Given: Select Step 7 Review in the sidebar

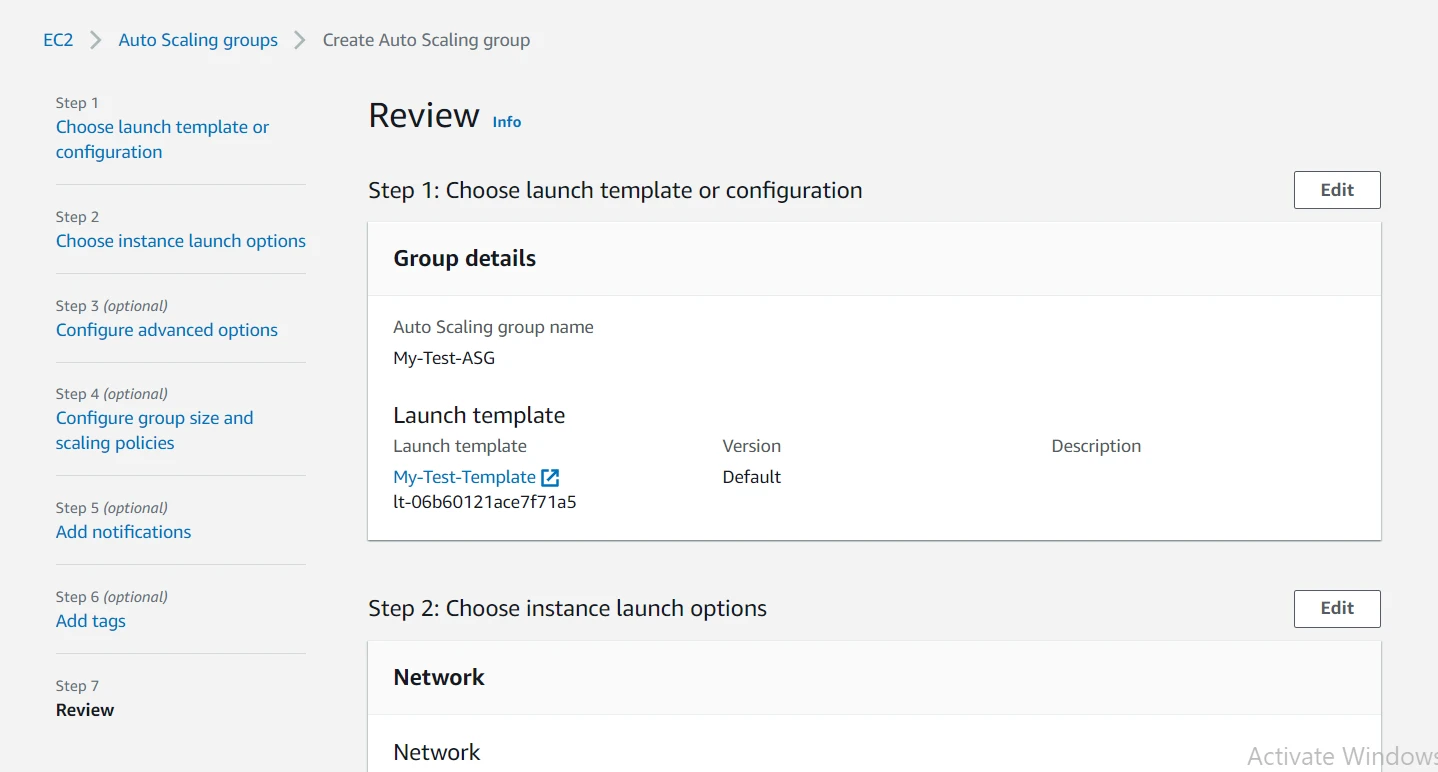Looking at the screenshot, I should [85, 709].
